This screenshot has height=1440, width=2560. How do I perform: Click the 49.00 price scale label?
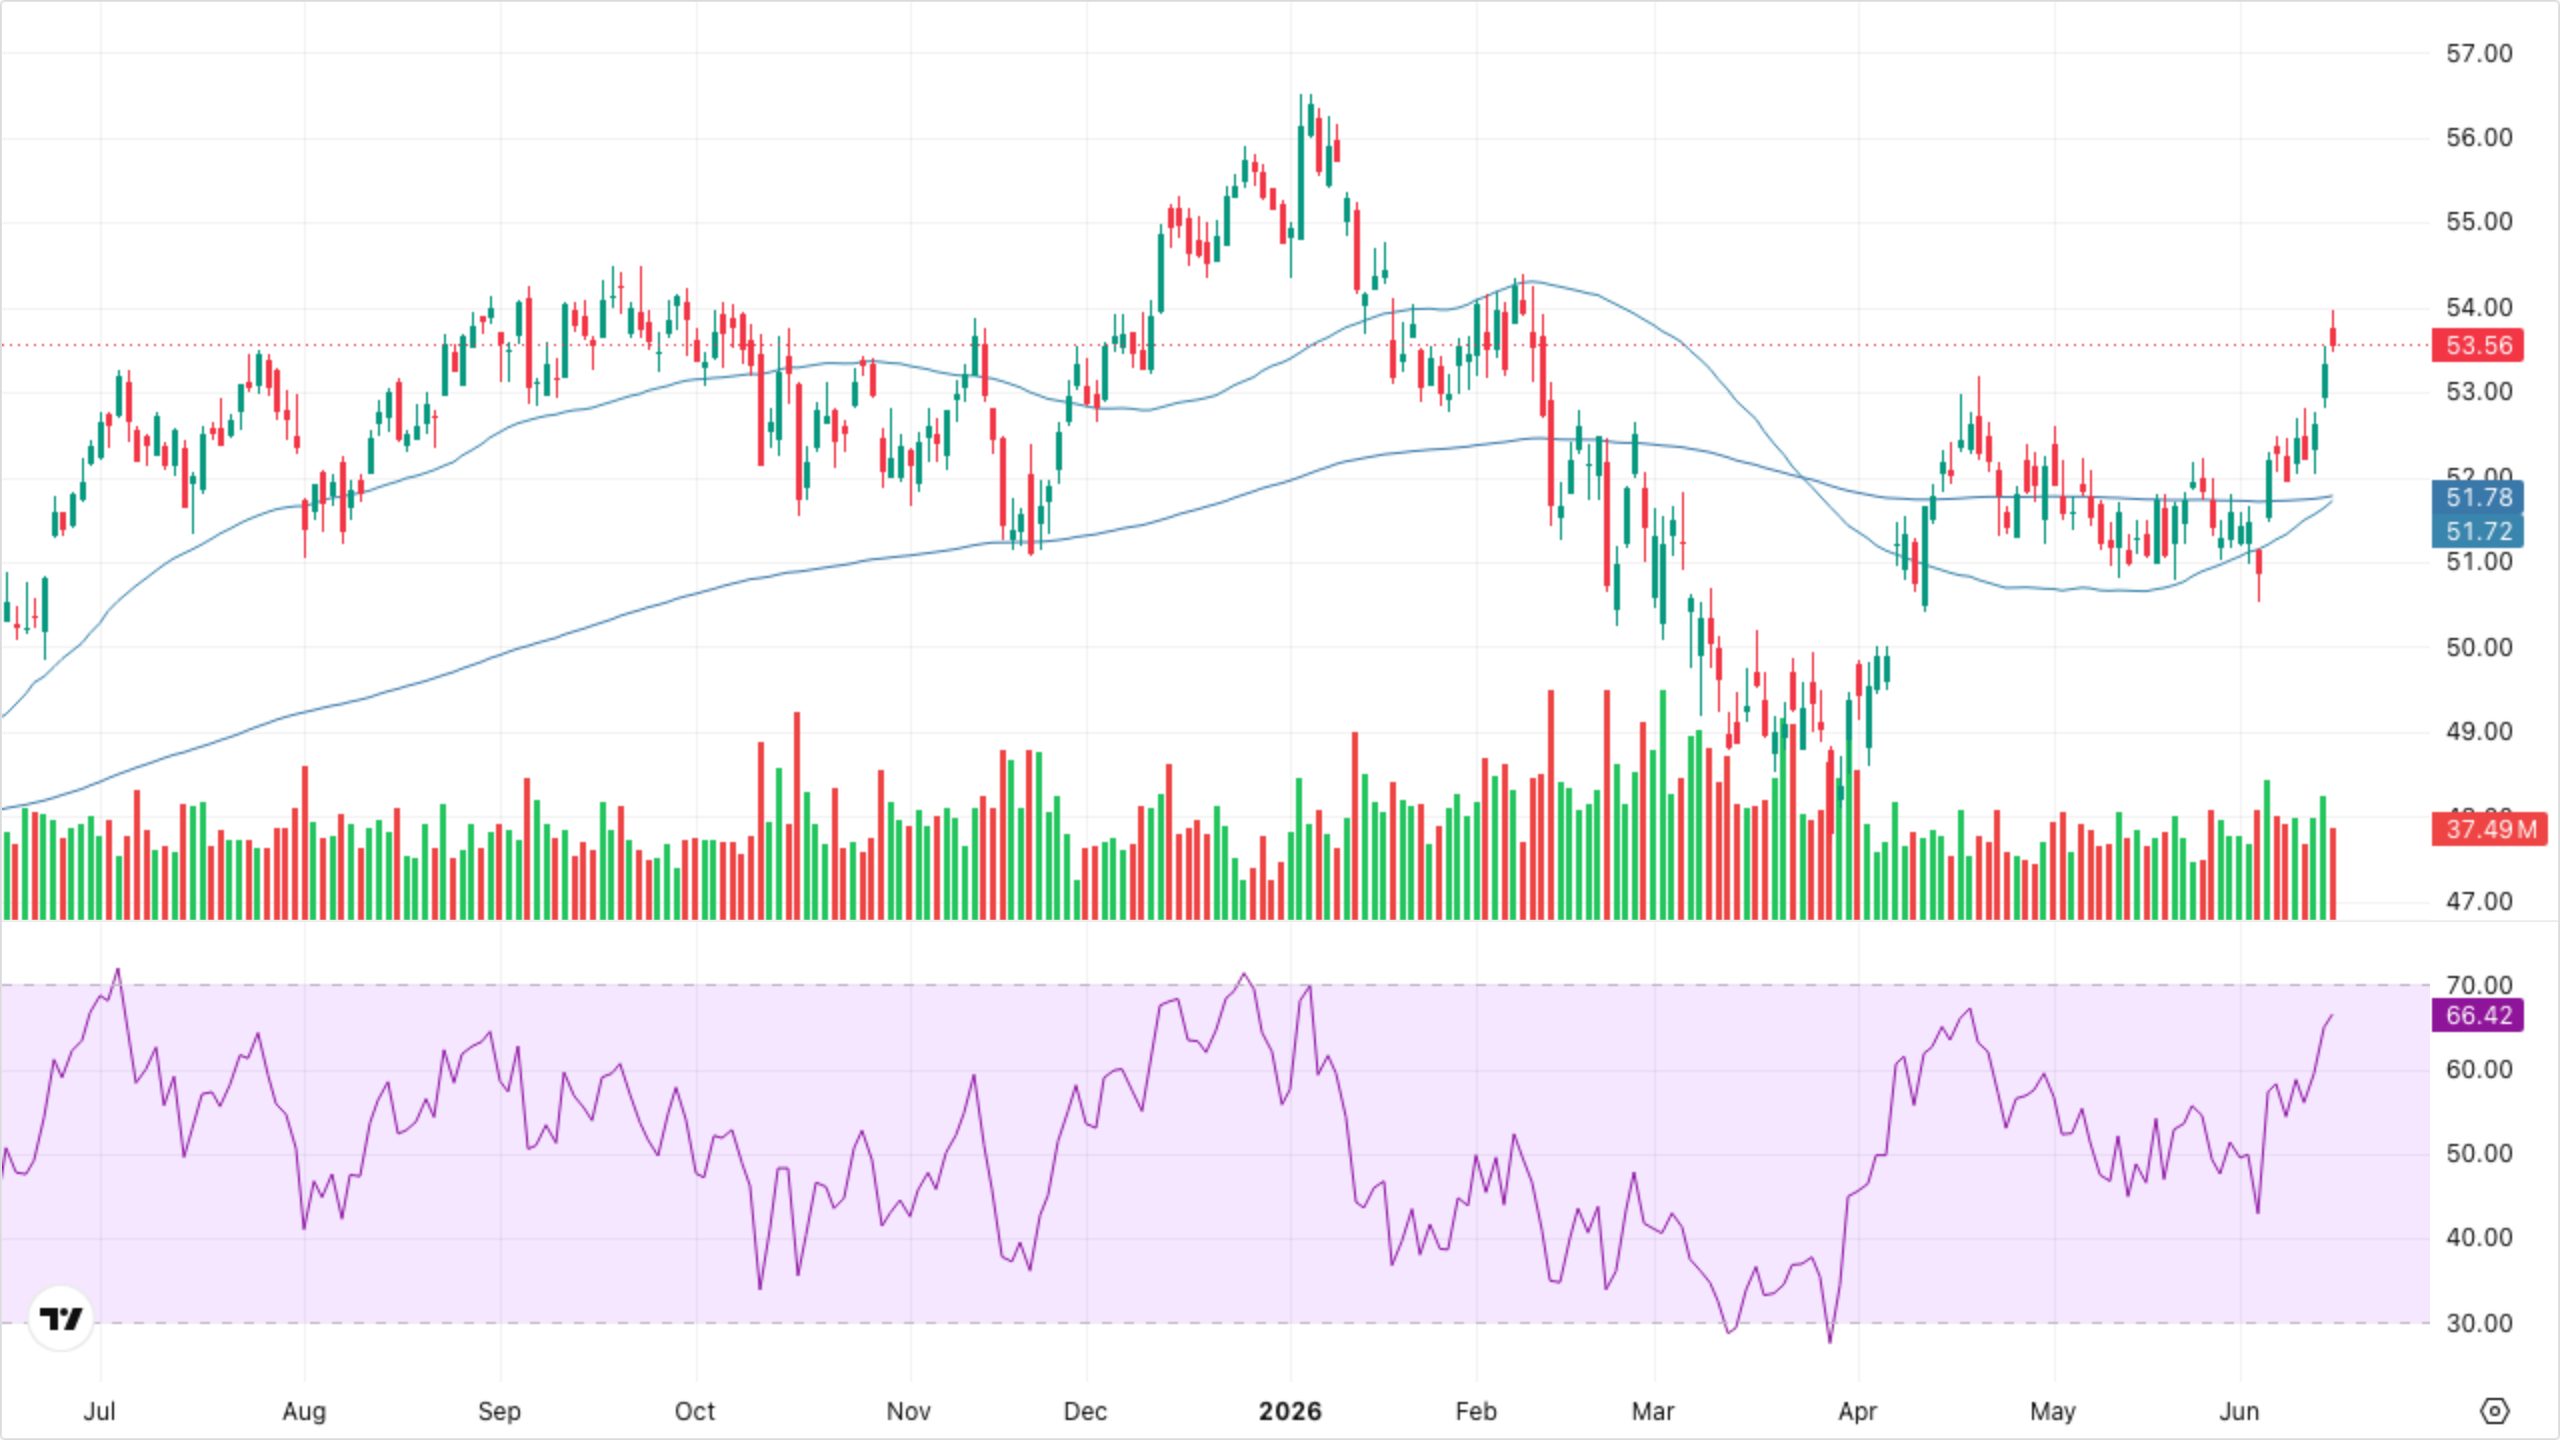(x=2479, y=731)
